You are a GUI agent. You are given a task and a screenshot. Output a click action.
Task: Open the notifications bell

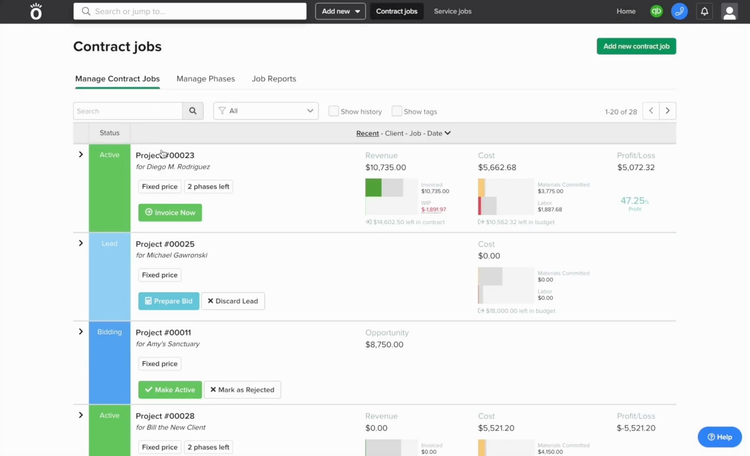tap(705, 11)
